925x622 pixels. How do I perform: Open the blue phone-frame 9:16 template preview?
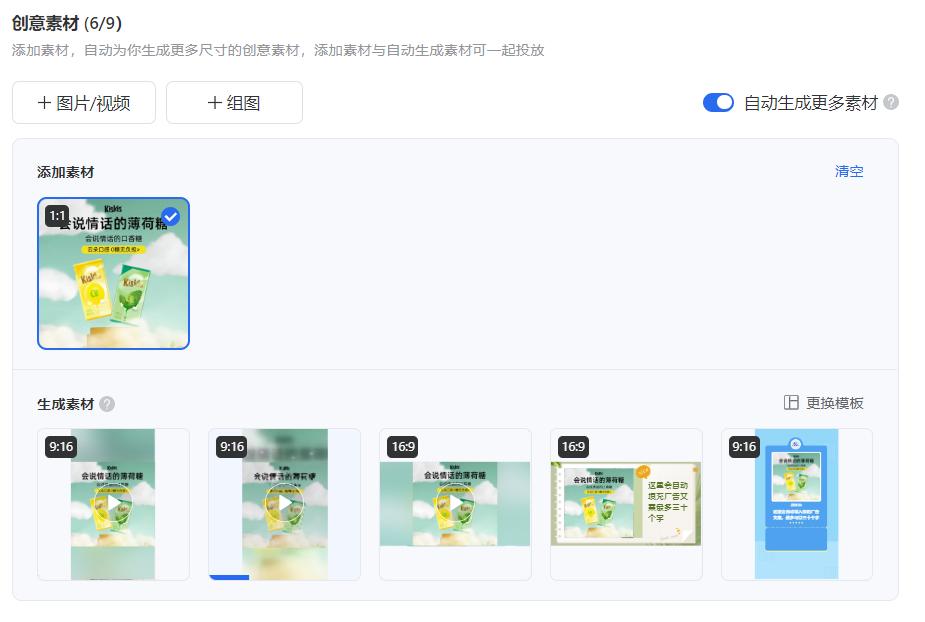pyautogui.click(x=797, y=503)
